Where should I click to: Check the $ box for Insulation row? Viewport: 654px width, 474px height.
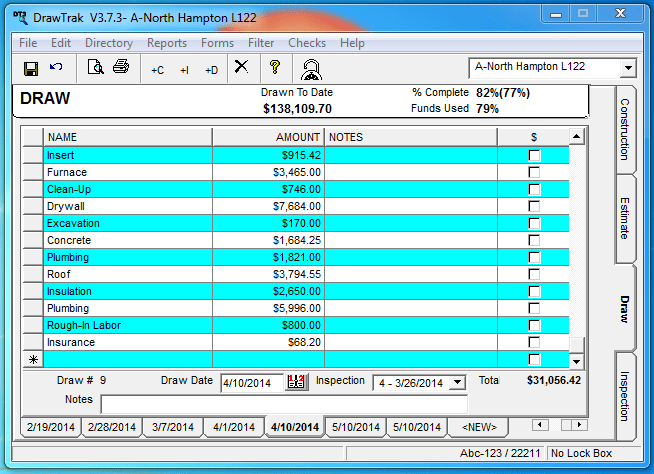534,291
